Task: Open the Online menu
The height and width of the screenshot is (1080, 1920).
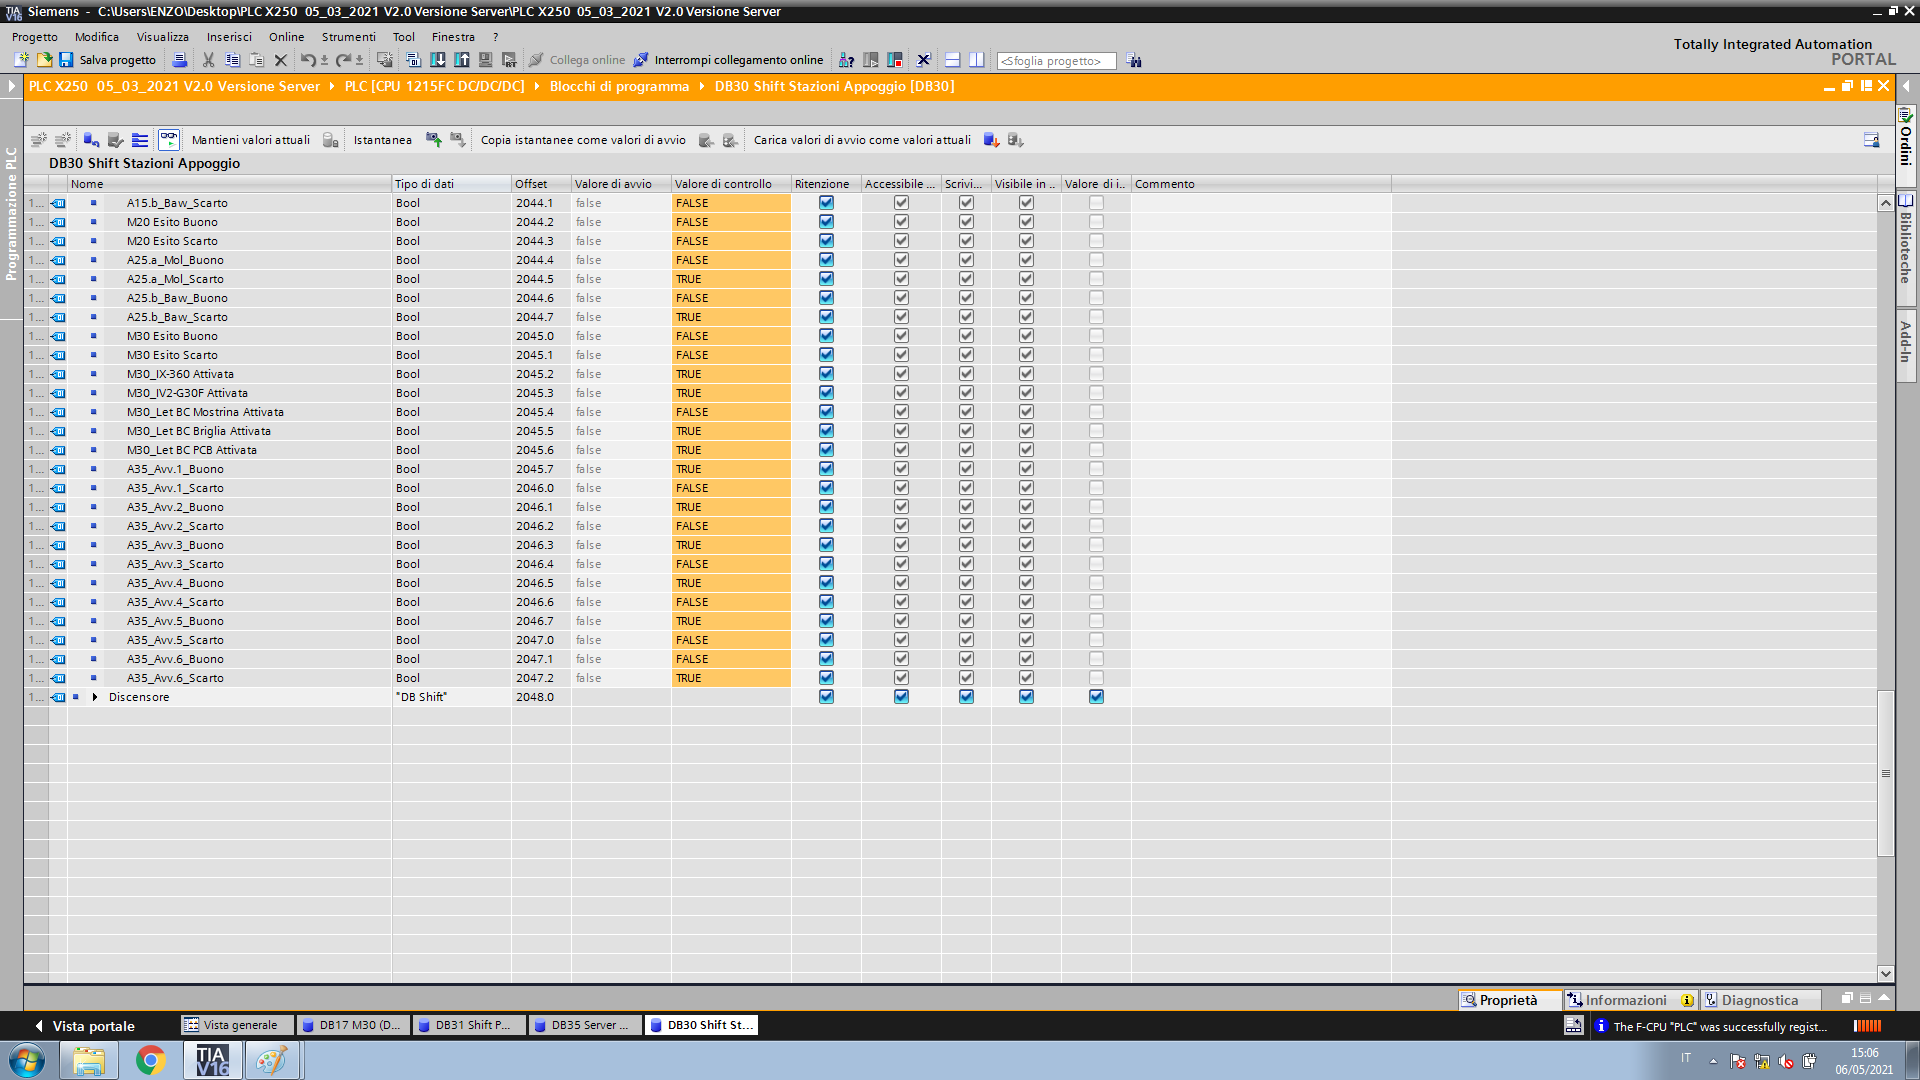Action: [x=286, y=37]
